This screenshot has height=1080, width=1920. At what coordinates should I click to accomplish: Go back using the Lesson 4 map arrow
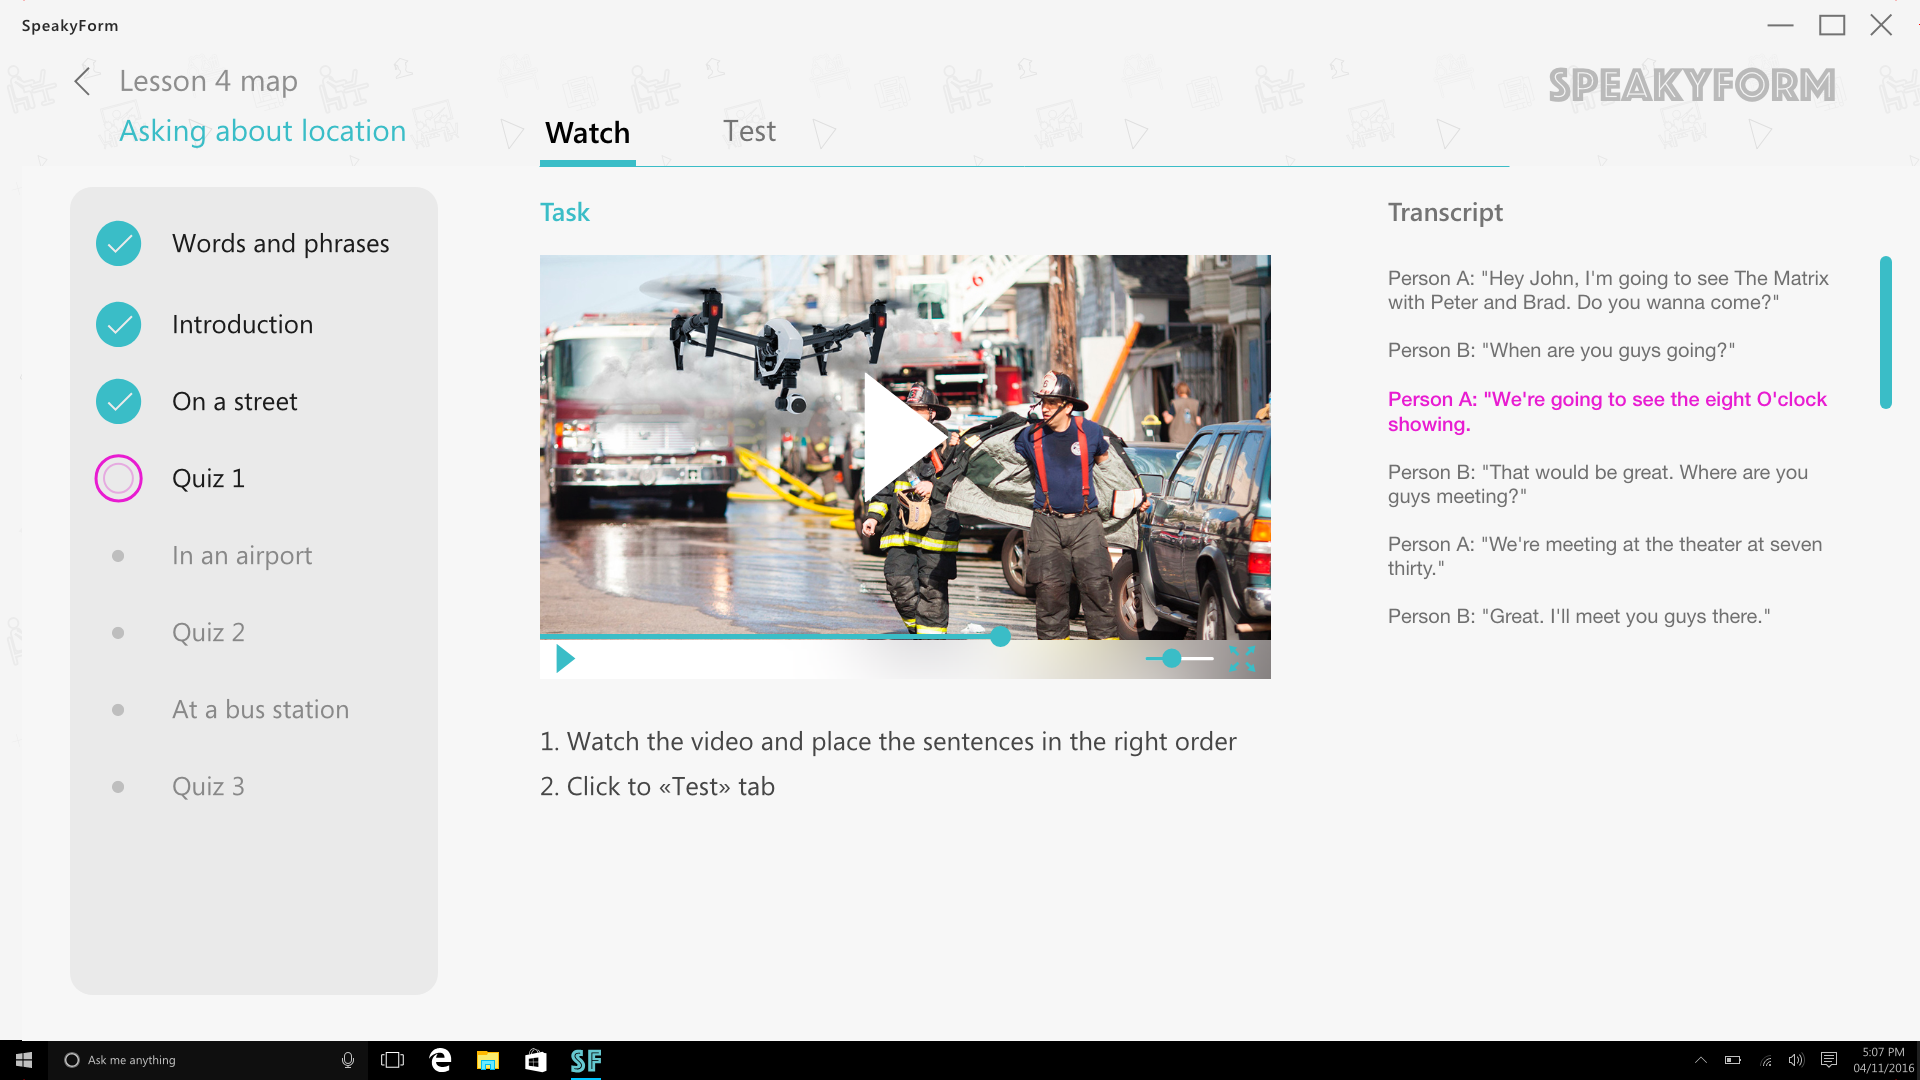click(83, 82)
